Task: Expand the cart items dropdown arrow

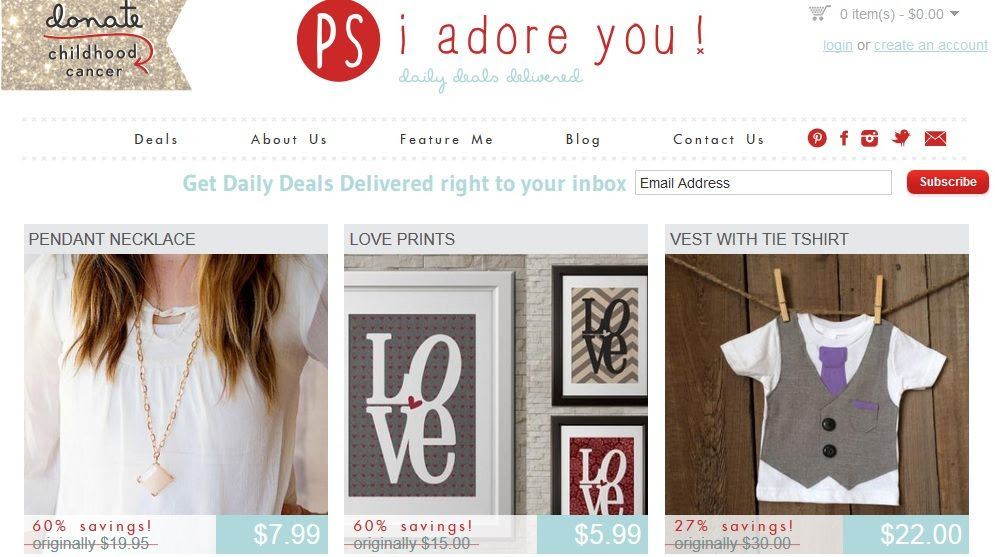Action: (x=954, y=13)
